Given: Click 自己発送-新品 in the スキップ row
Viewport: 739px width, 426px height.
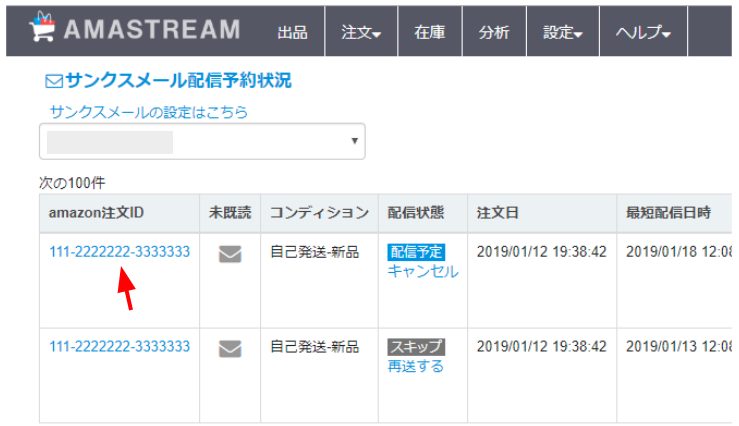Looking at the screenshot, I should pyautogui.click(x=314, y=347).
